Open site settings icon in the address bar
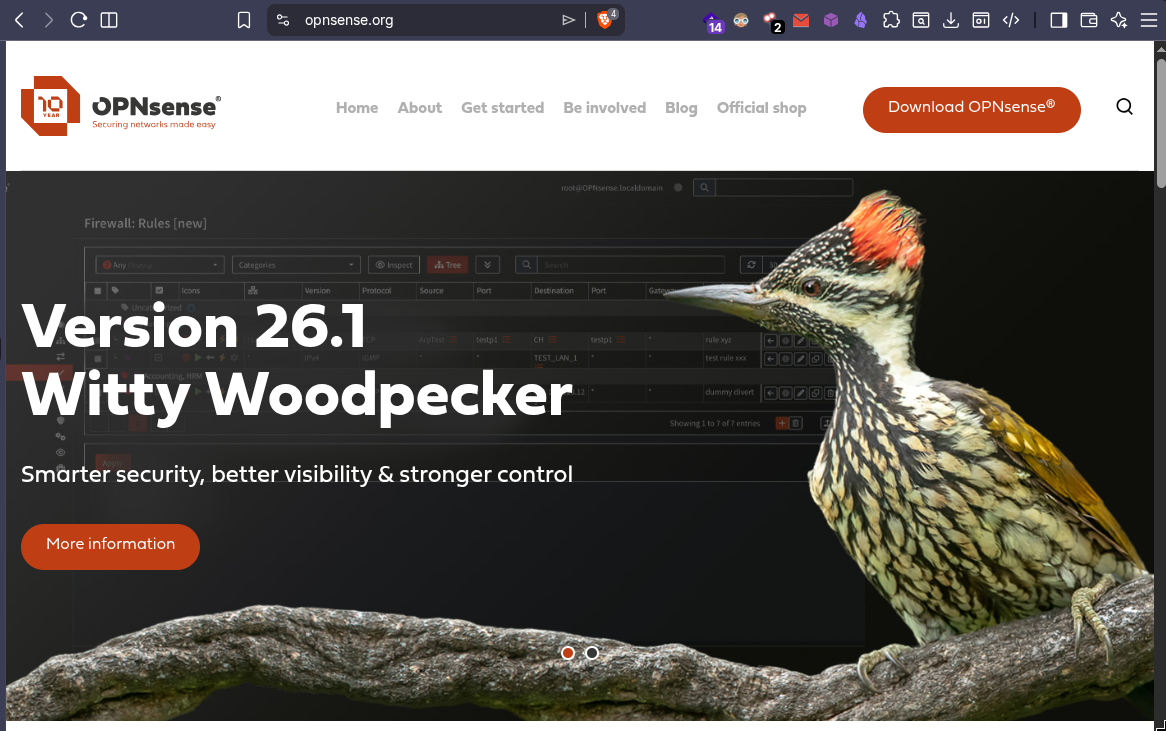Viewport: 1166px width, 731px height. point(283,20)
